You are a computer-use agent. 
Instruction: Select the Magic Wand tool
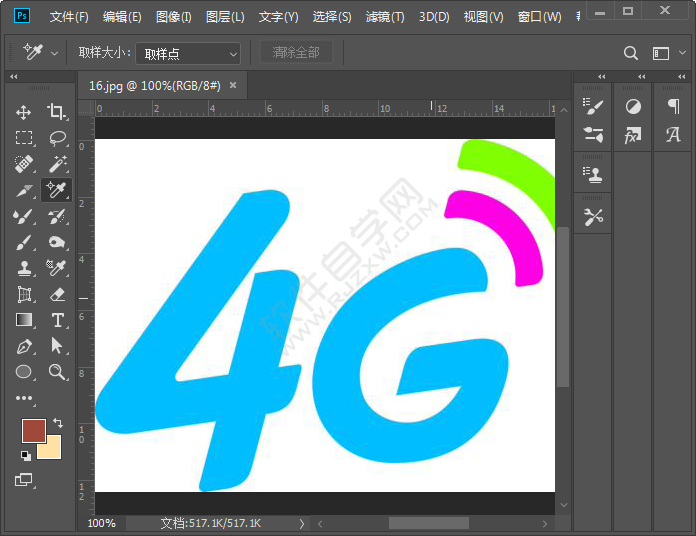point(57,164)
